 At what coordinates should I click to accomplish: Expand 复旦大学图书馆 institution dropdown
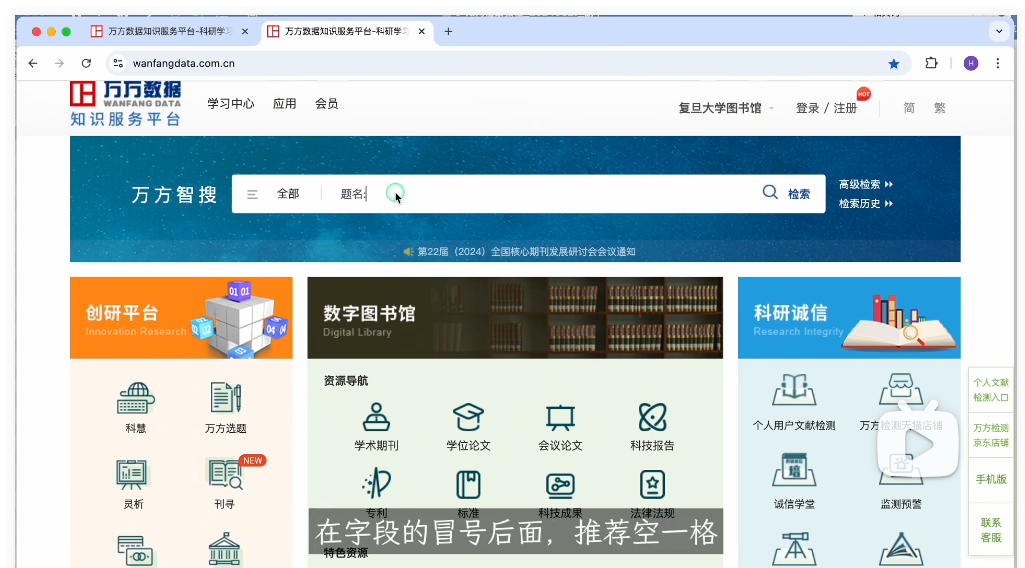726,108
